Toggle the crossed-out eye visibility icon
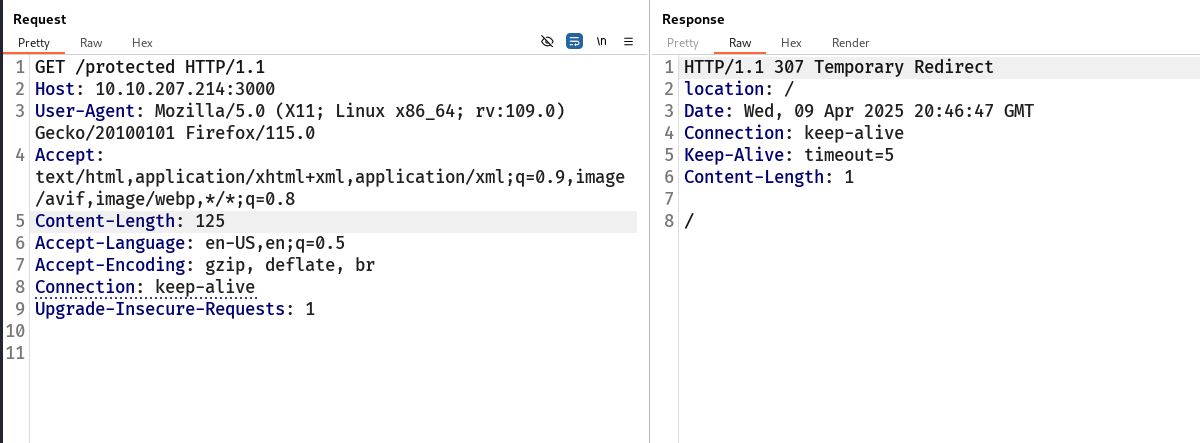 tap(546, 42)
